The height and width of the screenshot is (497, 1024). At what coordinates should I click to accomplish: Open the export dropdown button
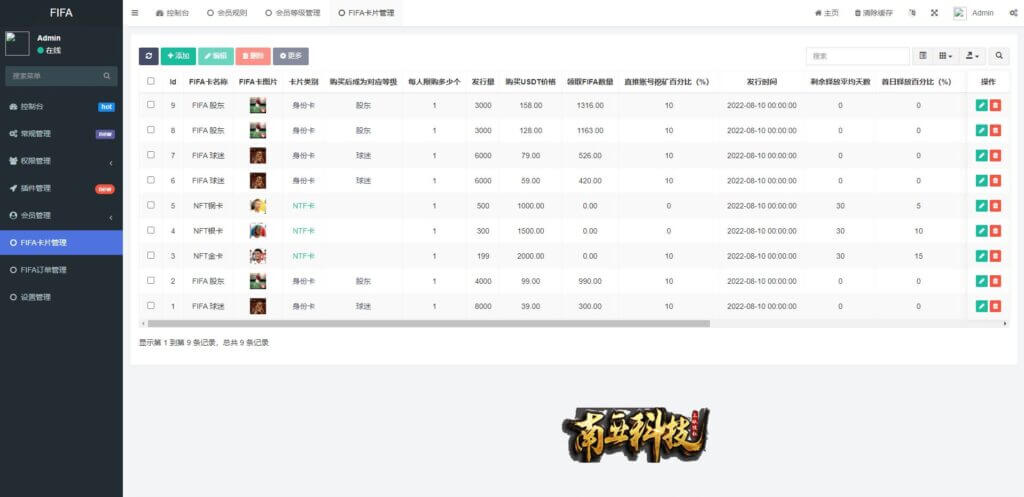click(x=973, y=56)
